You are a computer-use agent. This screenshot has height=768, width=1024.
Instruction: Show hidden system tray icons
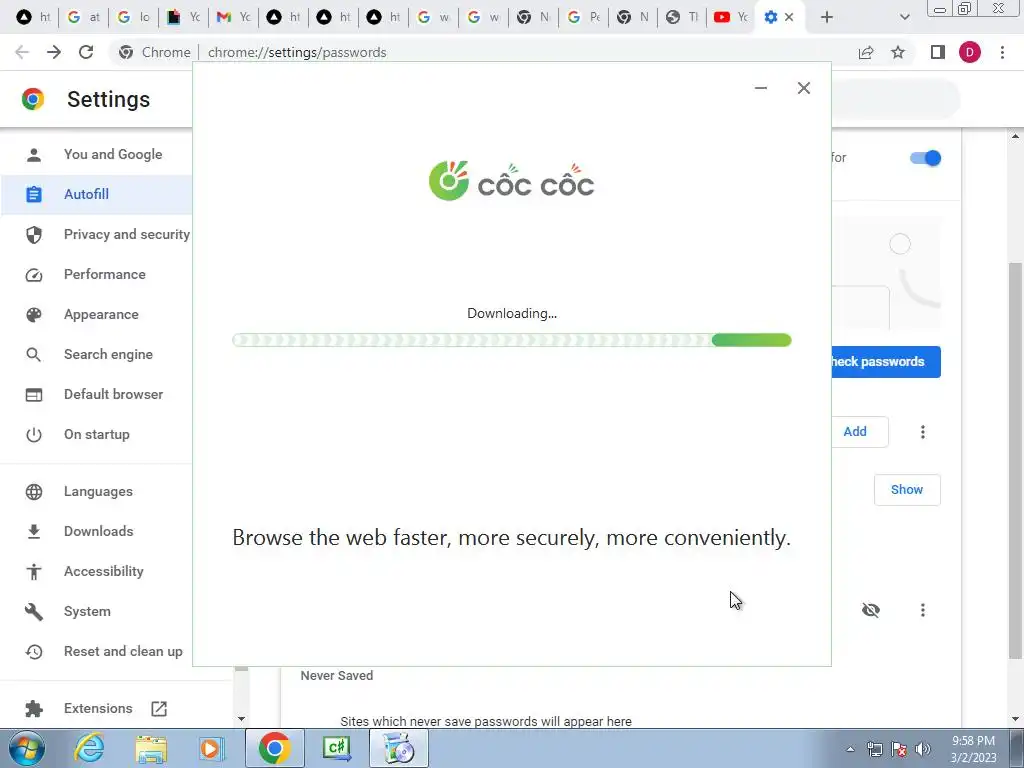click(850, 749)
